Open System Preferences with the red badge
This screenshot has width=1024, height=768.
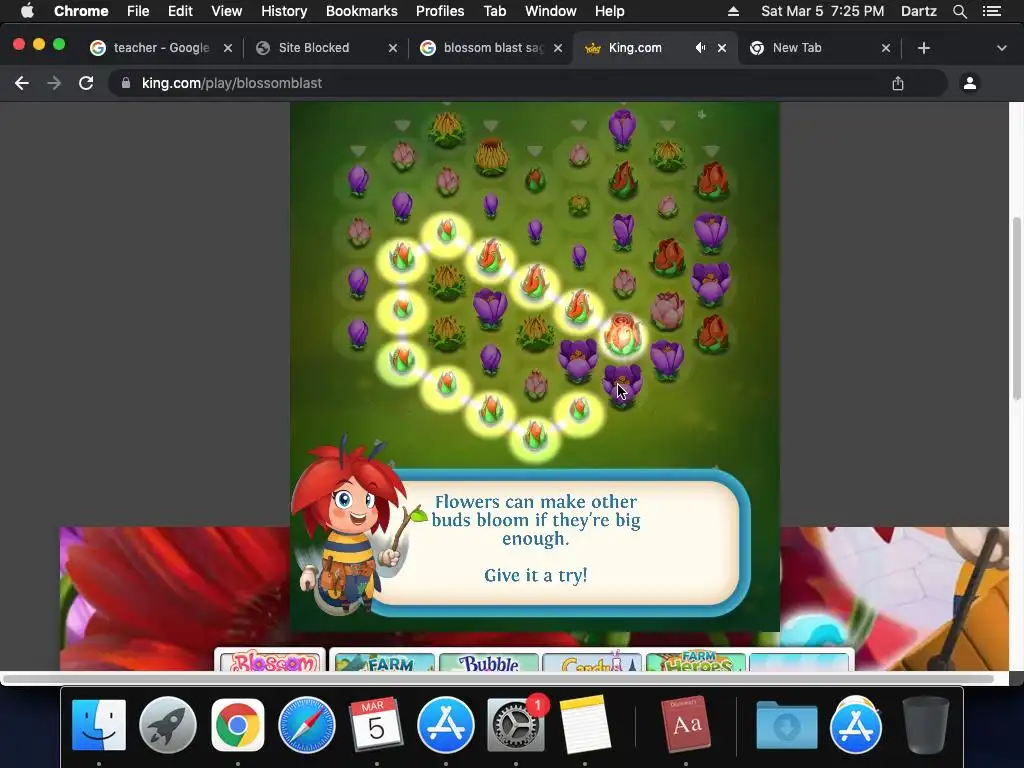[516, 725]
